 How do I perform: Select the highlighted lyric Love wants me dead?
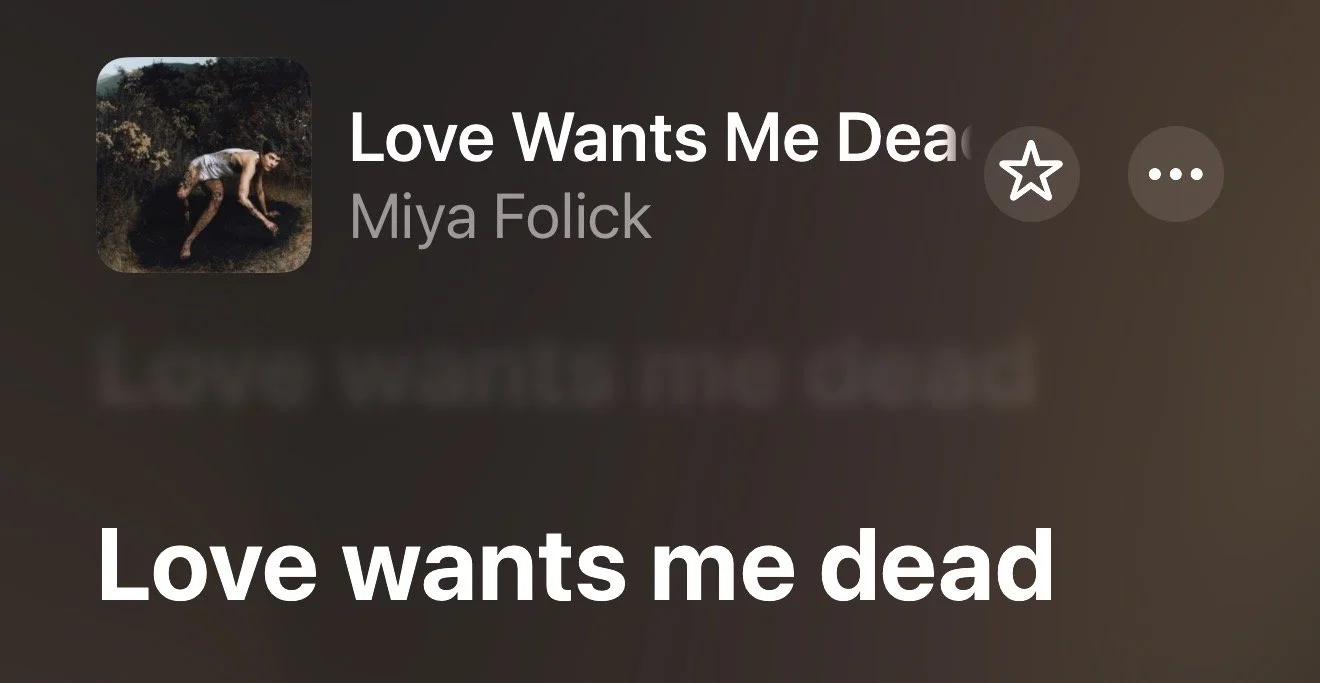(575, 567)
